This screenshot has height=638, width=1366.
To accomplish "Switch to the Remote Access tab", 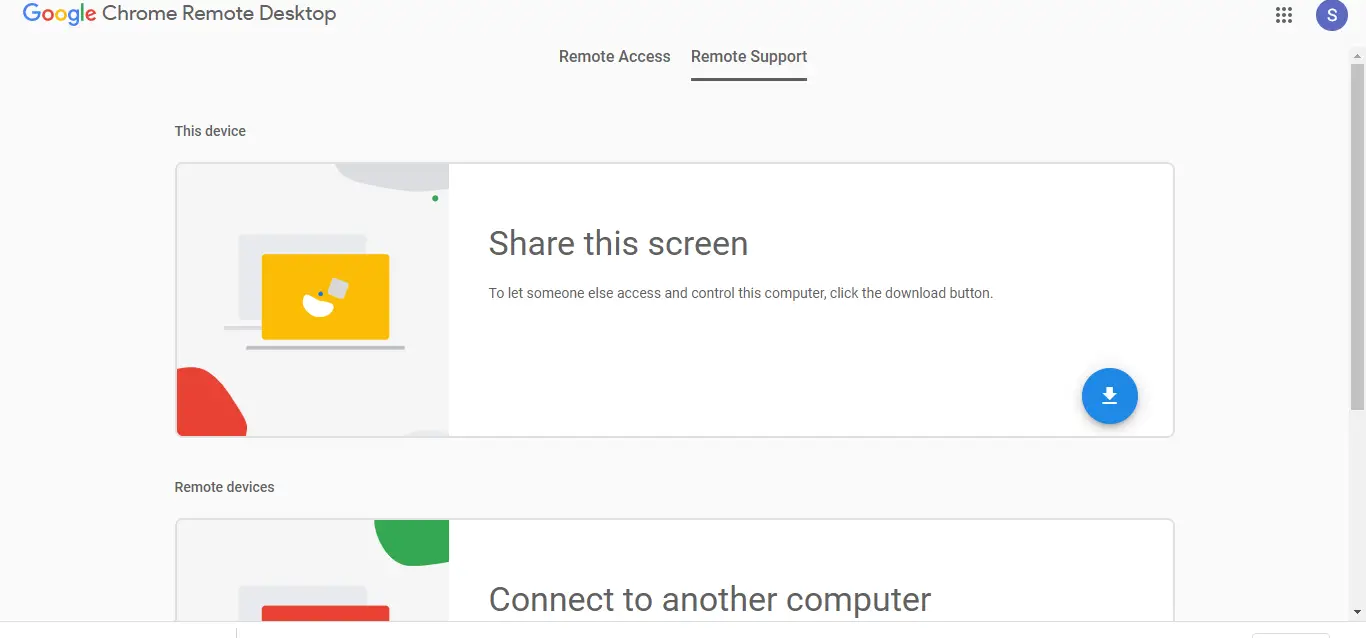I will click(x=614, y=57).
